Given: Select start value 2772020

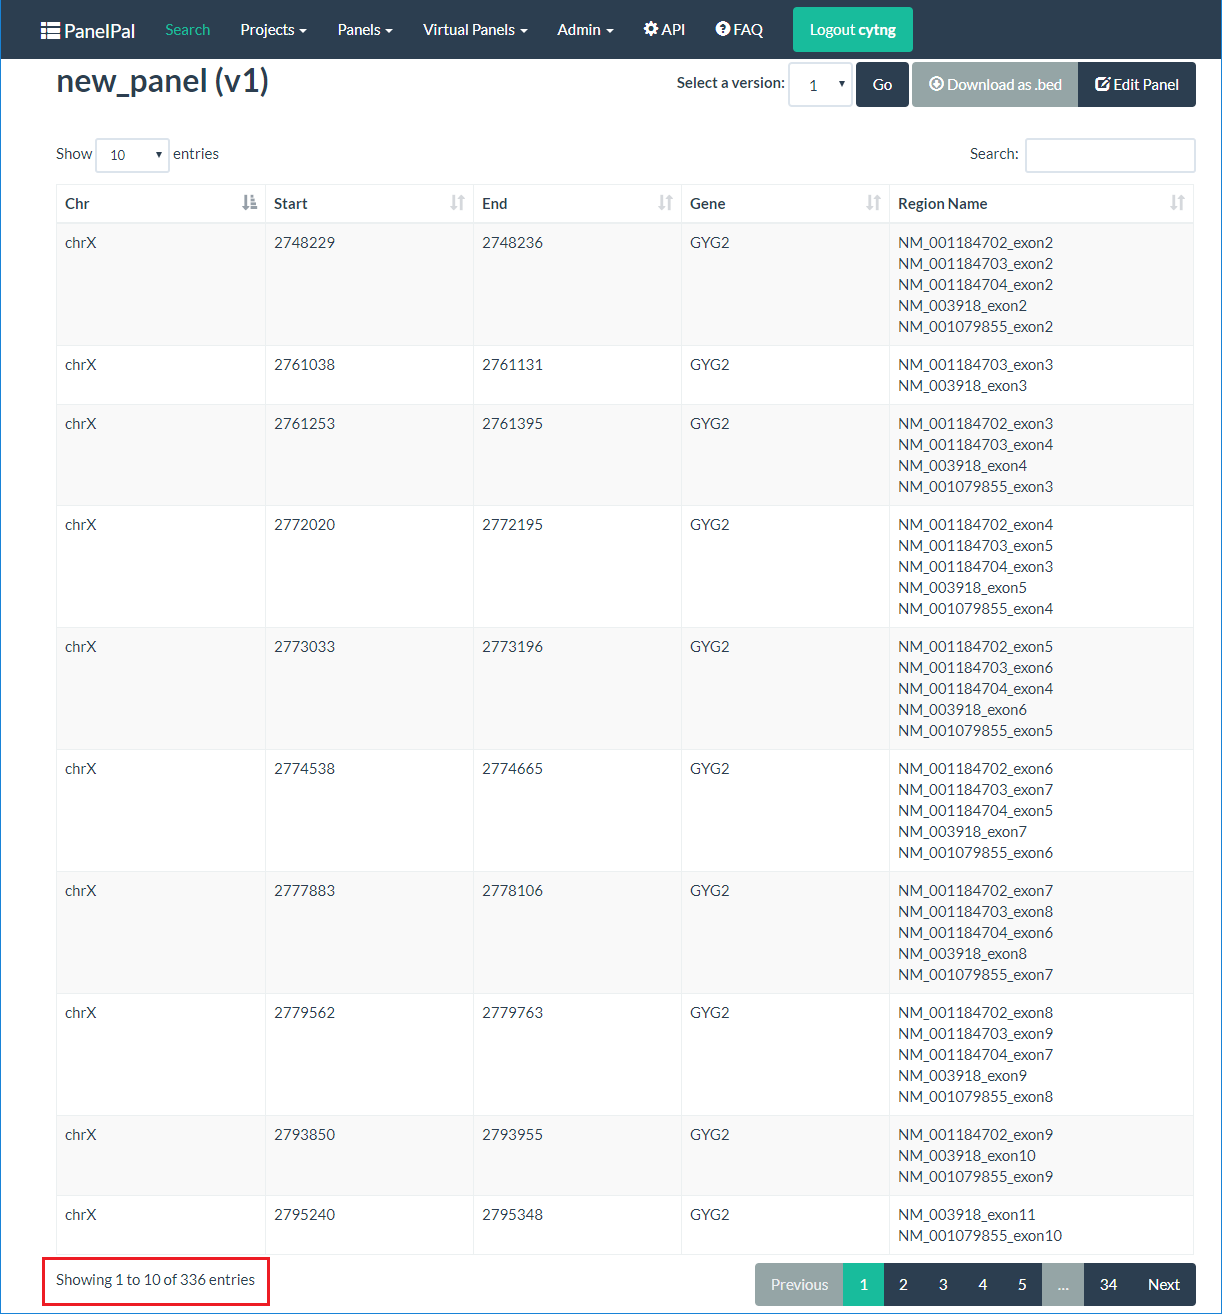Looking at the screenshot, I should [304, 525].
